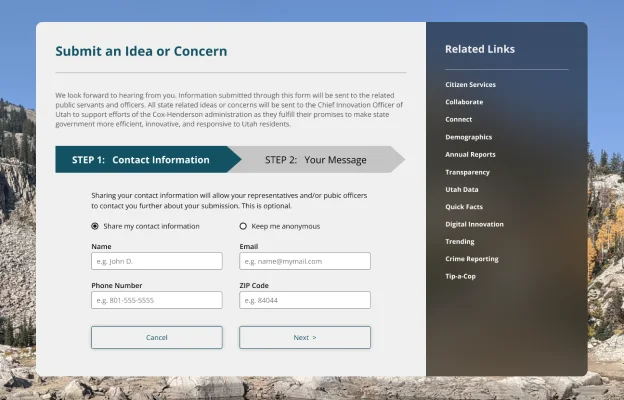Screen dimensions: 624x400
Task: Open the Trending link
Action: click(x=460, y=241)
